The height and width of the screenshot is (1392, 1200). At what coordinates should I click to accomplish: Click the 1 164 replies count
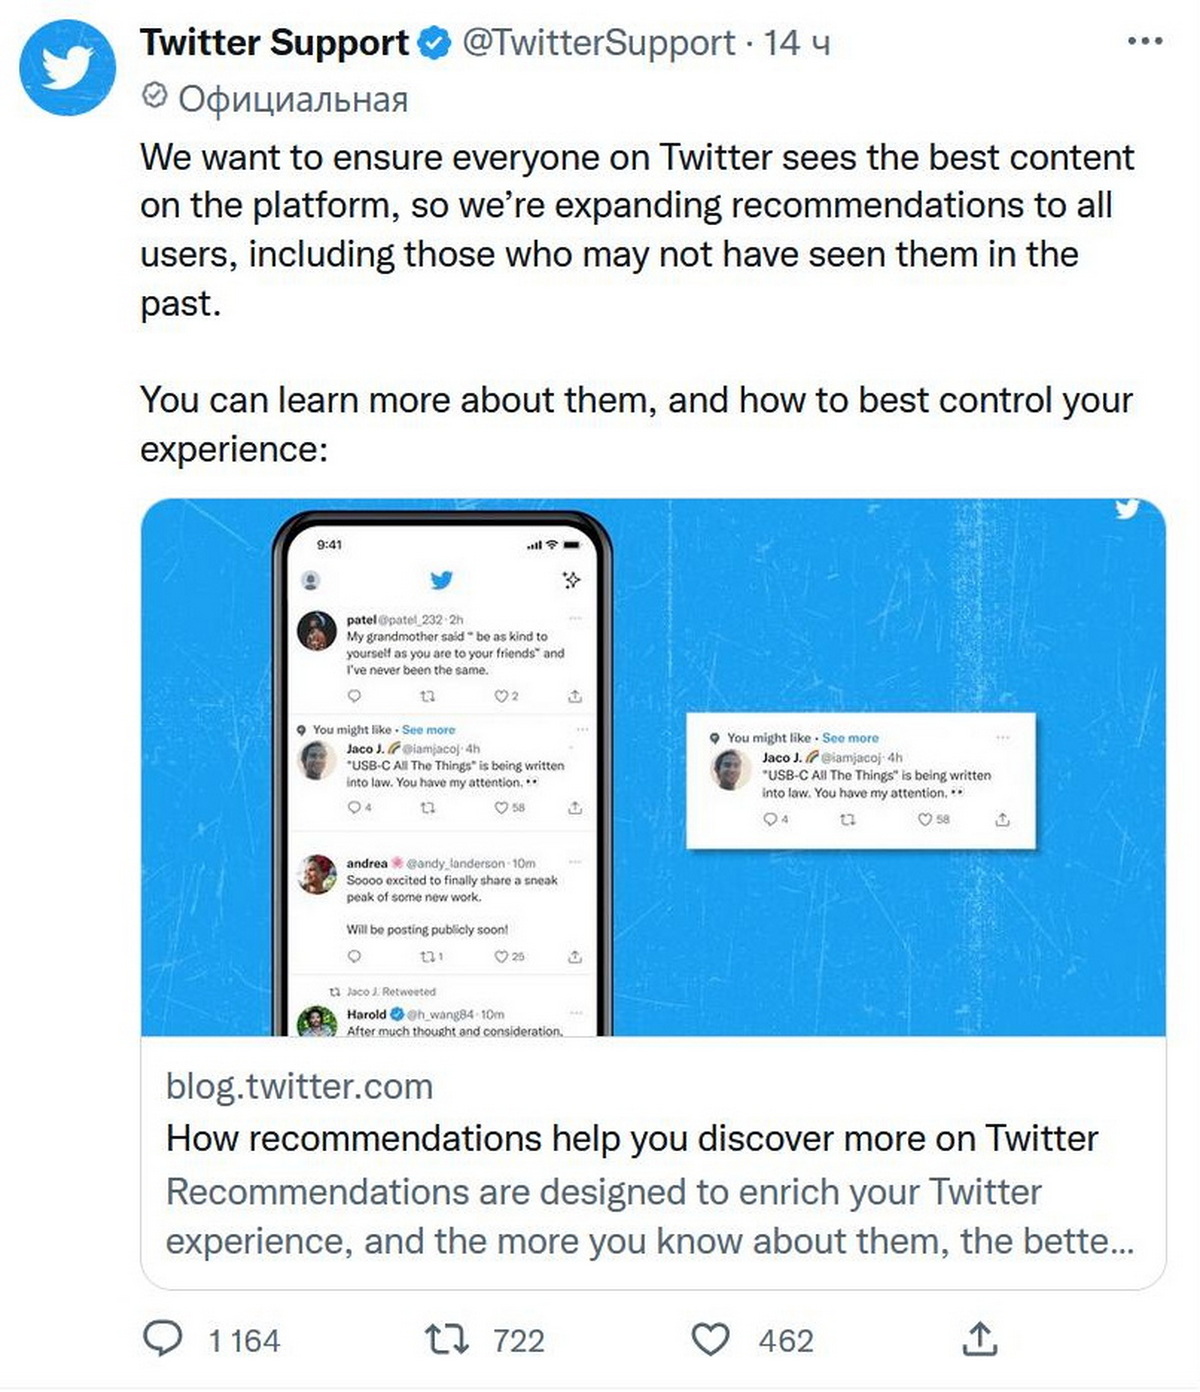tap(244, 1340)
